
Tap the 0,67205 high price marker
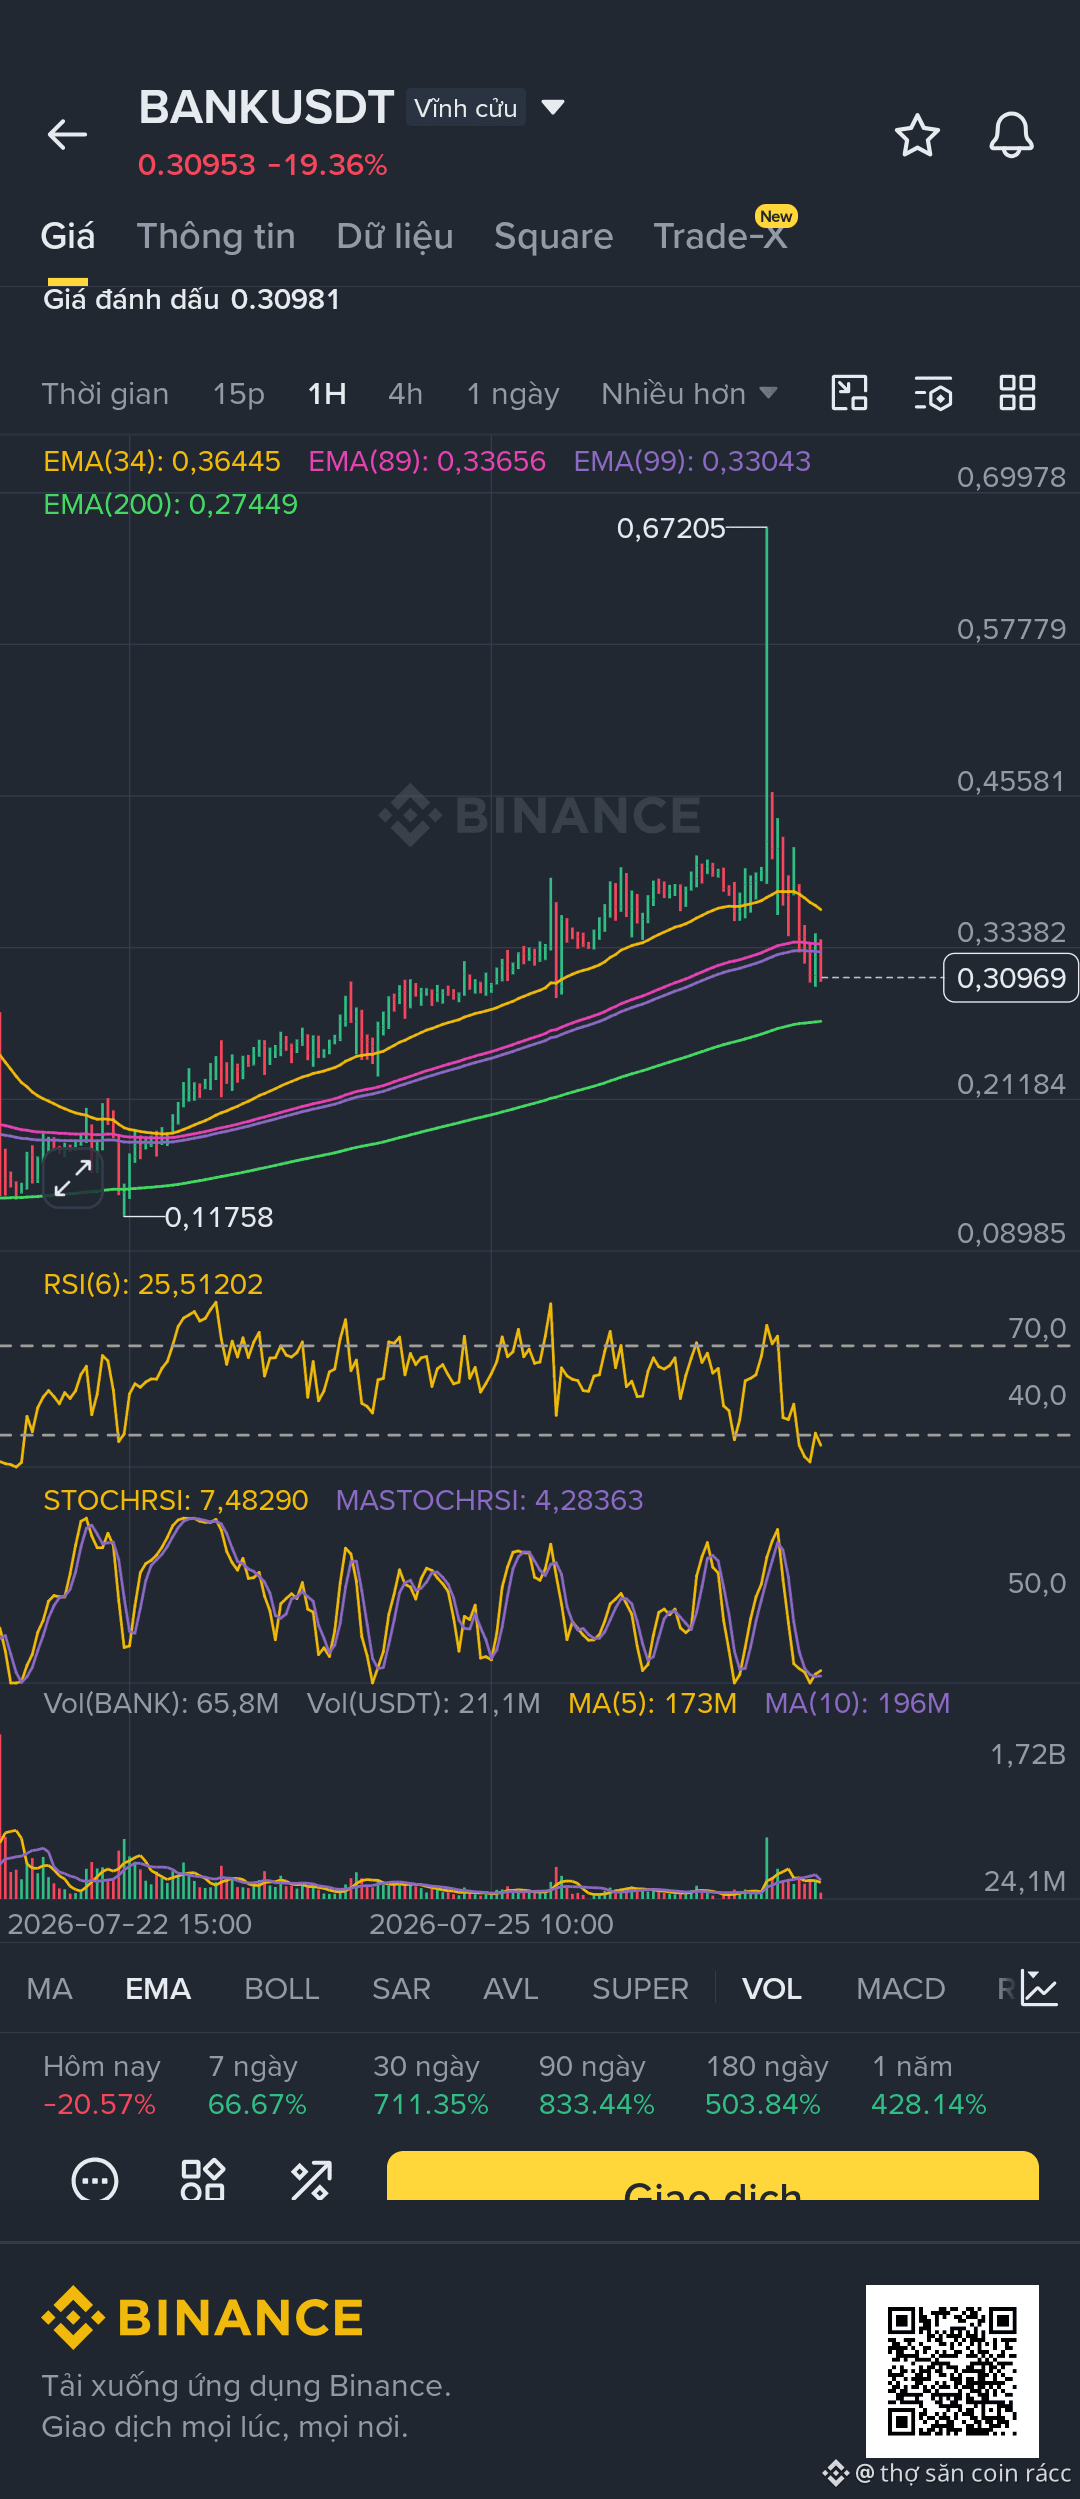(671, 528)
